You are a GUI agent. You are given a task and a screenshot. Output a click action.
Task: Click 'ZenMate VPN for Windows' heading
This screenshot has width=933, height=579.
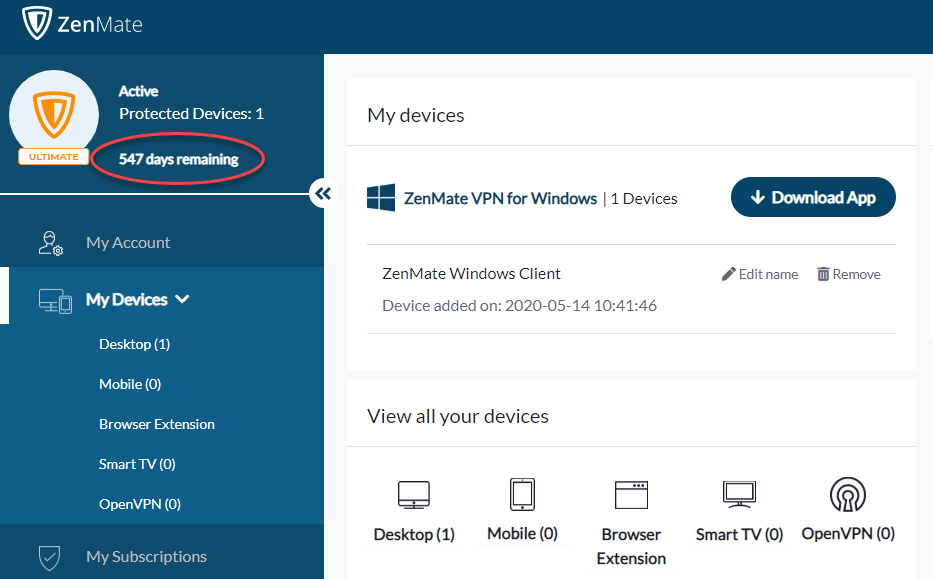tap(500, 198)
